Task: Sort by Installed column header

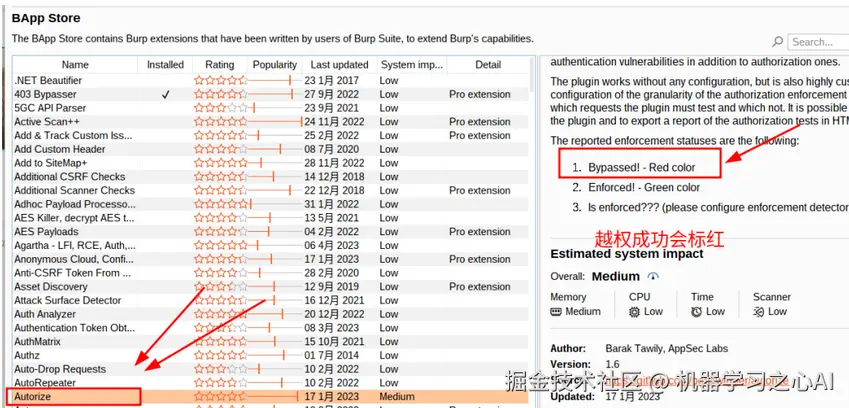Action: [165, 65]
